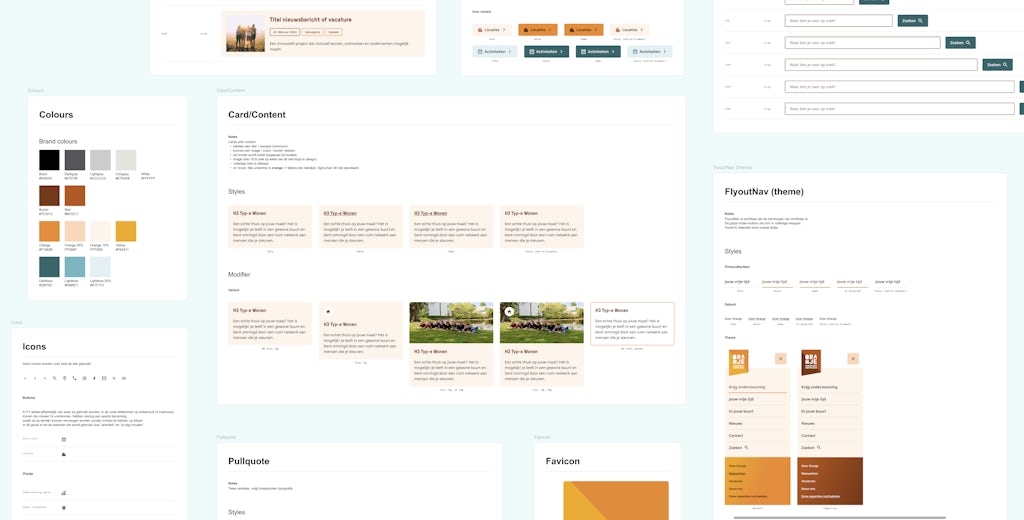Click the home icon on the second modifier card
This screenshot has width=1024, height=520.
[328, 312]
